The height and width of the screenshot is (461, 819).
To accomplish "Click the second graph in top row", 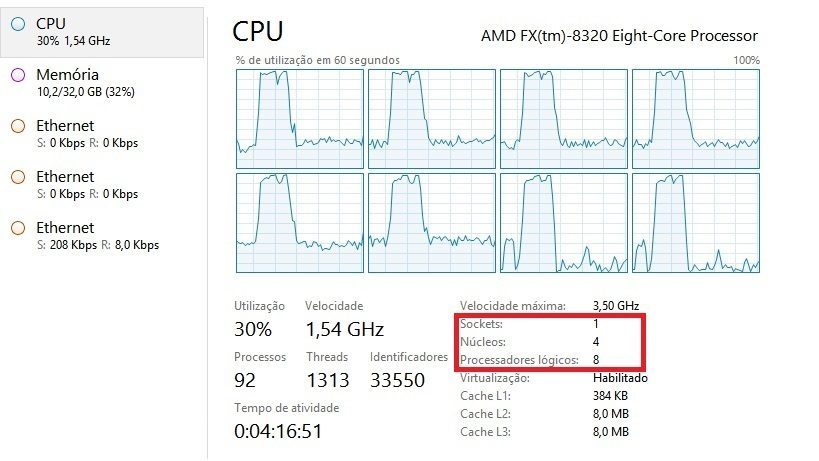I will coord(432,119).
